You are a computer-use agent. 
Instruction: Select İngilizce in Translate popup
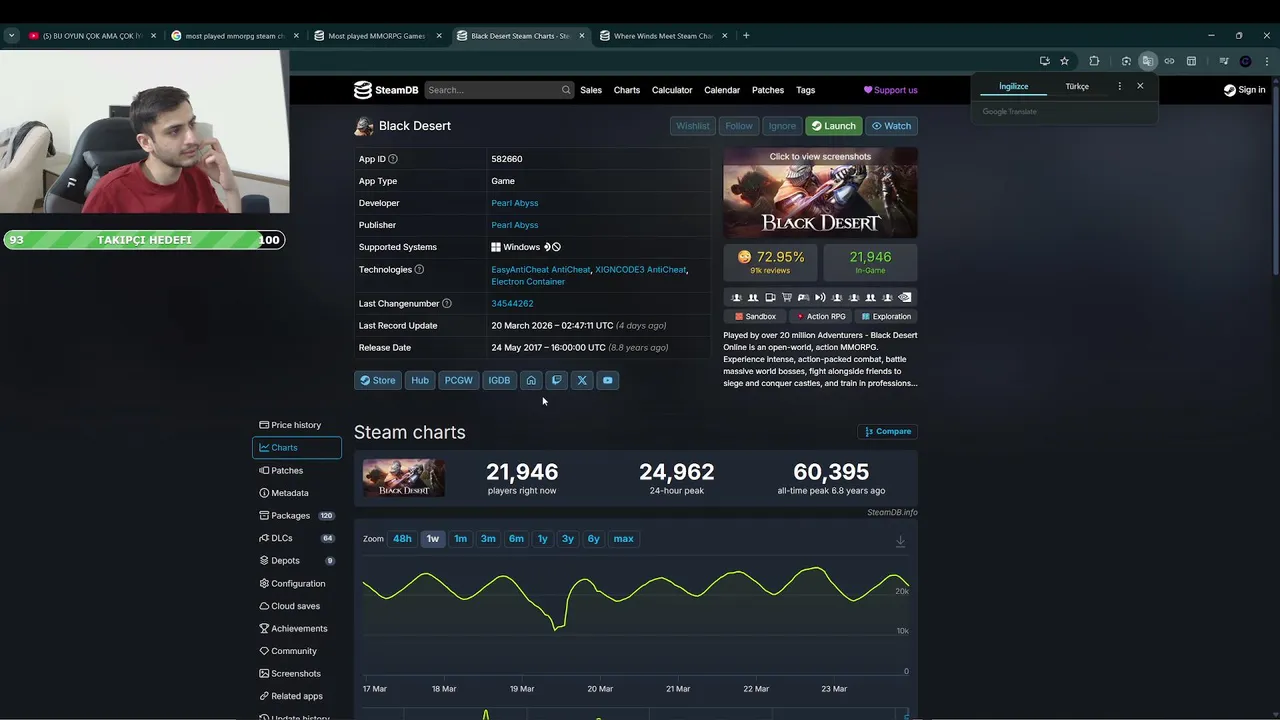[1013, 87]
